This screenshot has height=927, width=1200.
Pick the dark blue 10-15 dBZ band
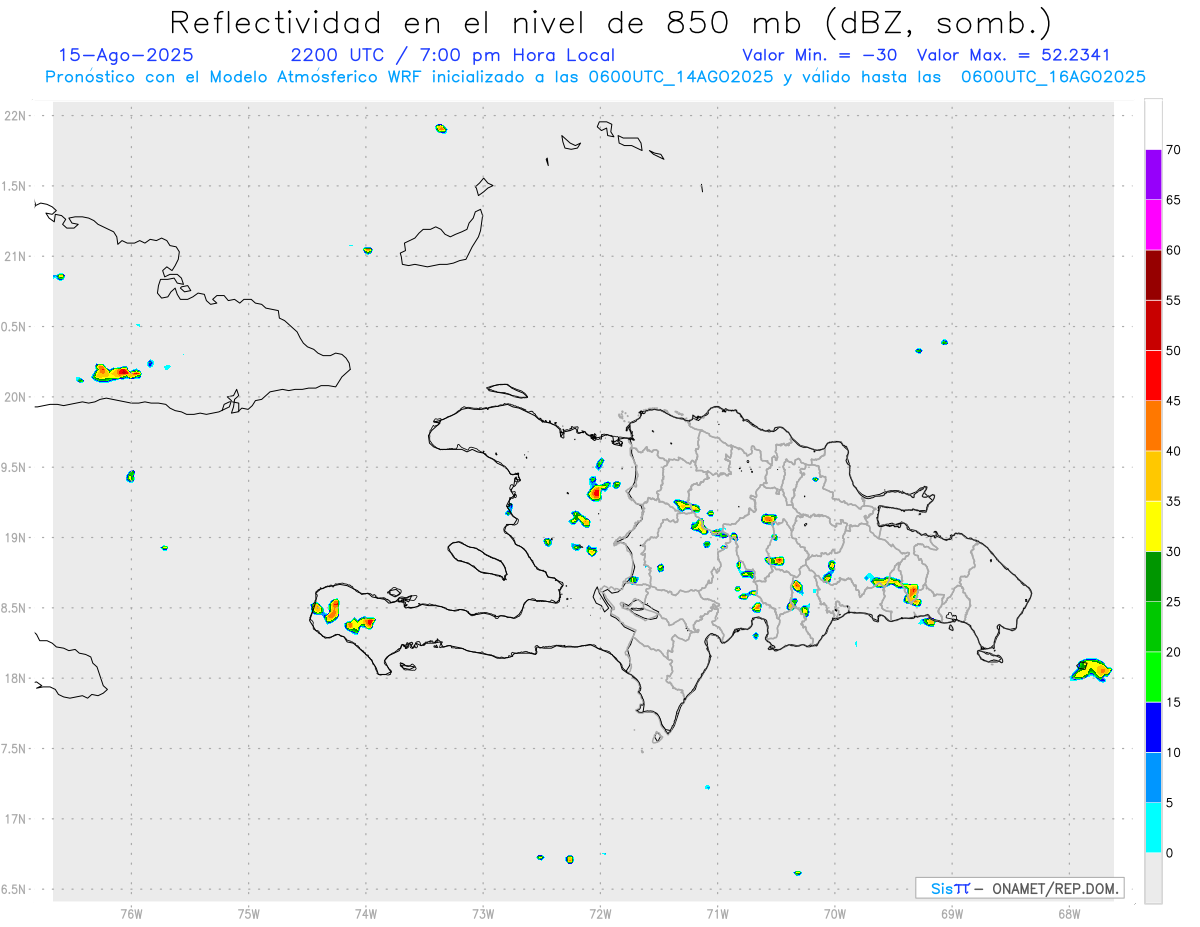click(1153, 727)
